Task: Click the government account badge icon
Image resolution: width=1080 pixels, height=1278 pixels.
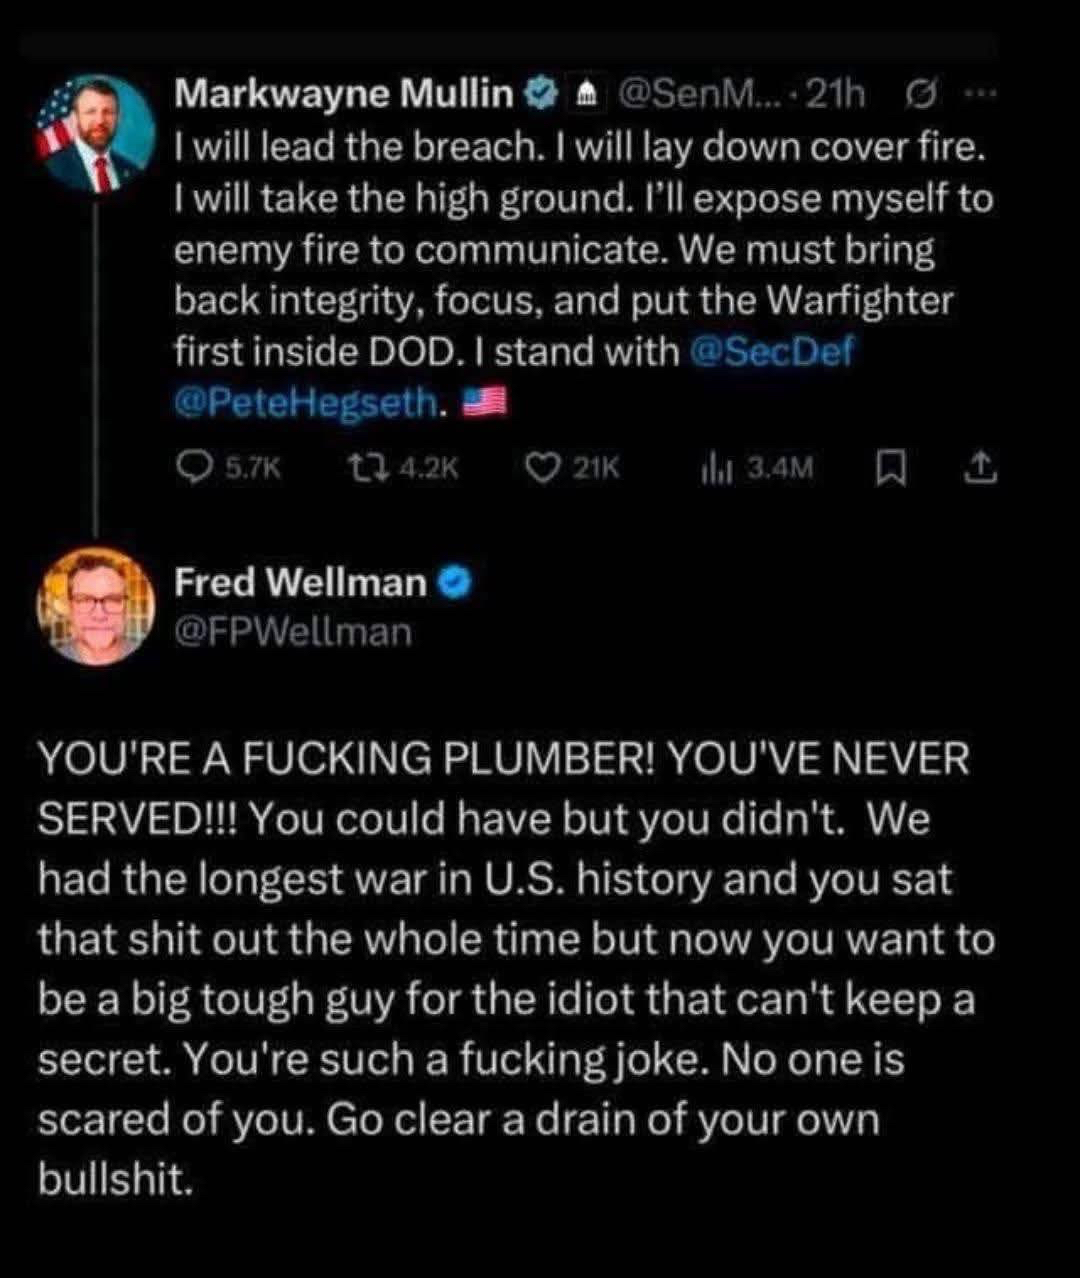Action: click(x=588, y=95)
